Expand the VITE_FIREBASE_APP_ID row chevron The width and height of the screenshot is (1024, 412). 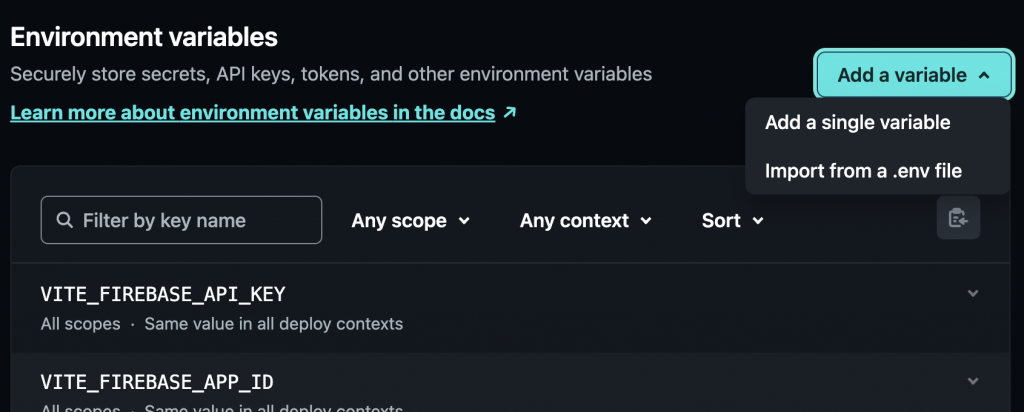(x=973, y=381)
